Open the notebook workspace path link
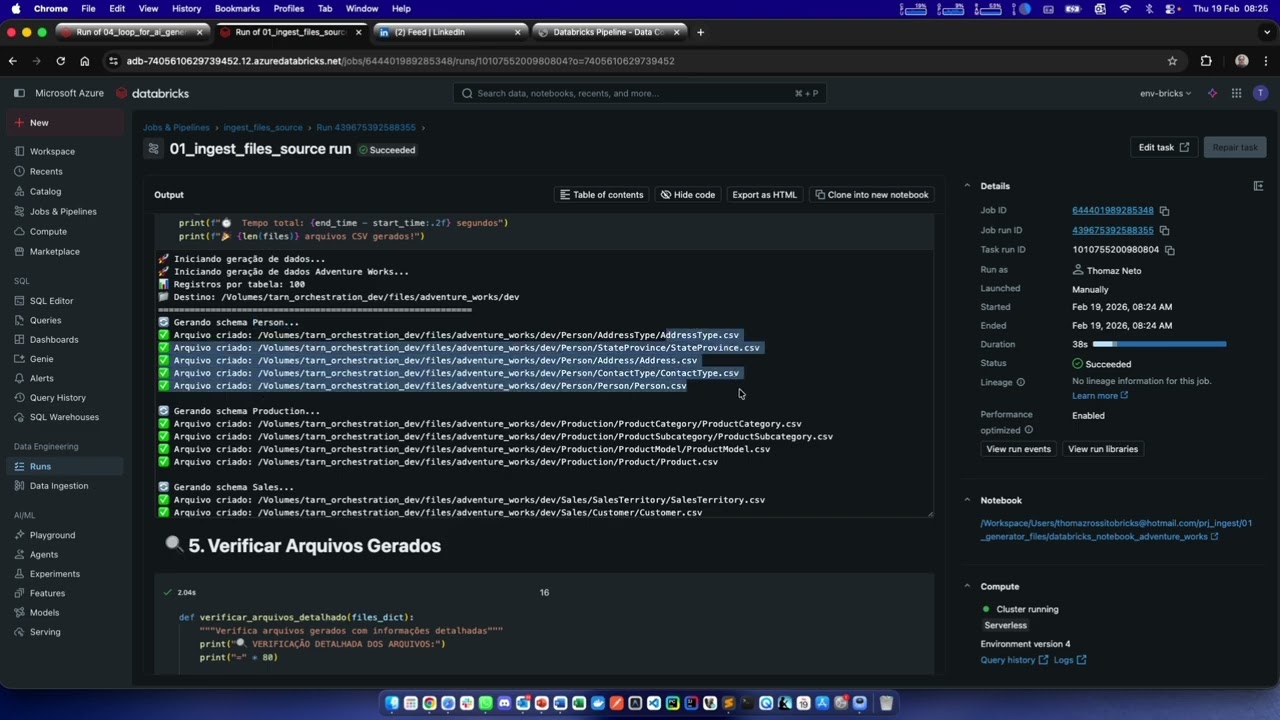This screenshot has height=720, width=1280. coord(1116,530)
